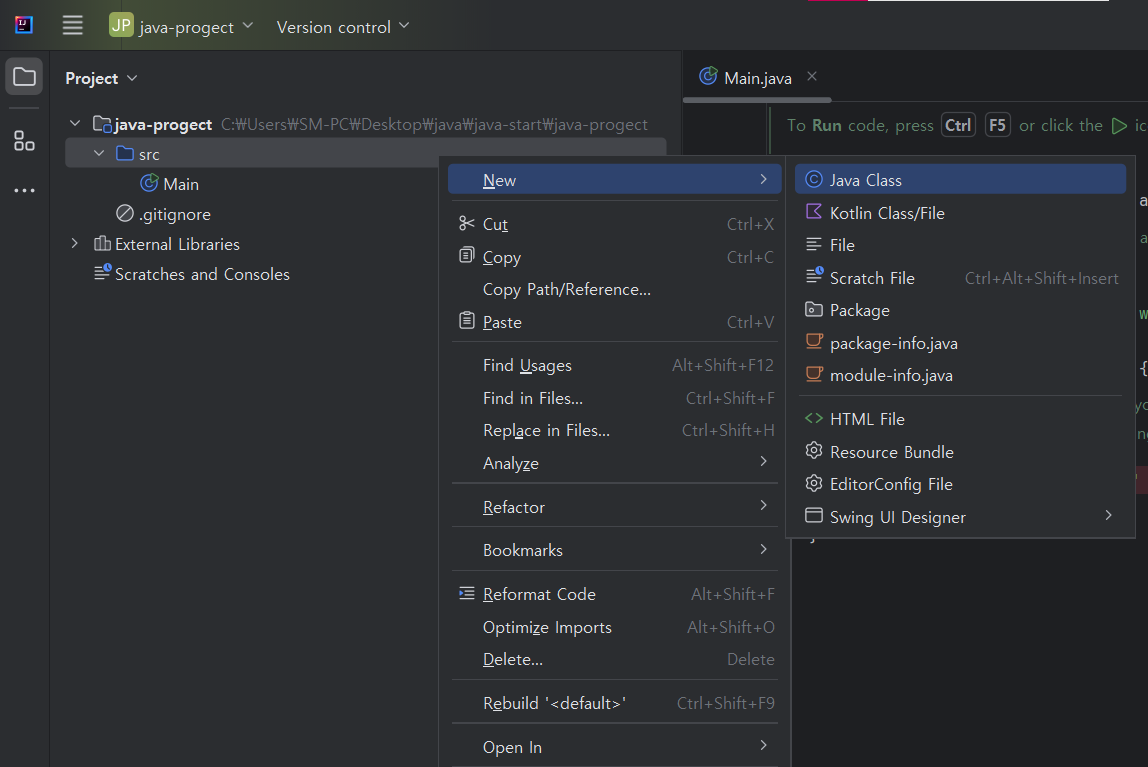Expand the Bookmarks submenu arrow

tap(763, 549)
